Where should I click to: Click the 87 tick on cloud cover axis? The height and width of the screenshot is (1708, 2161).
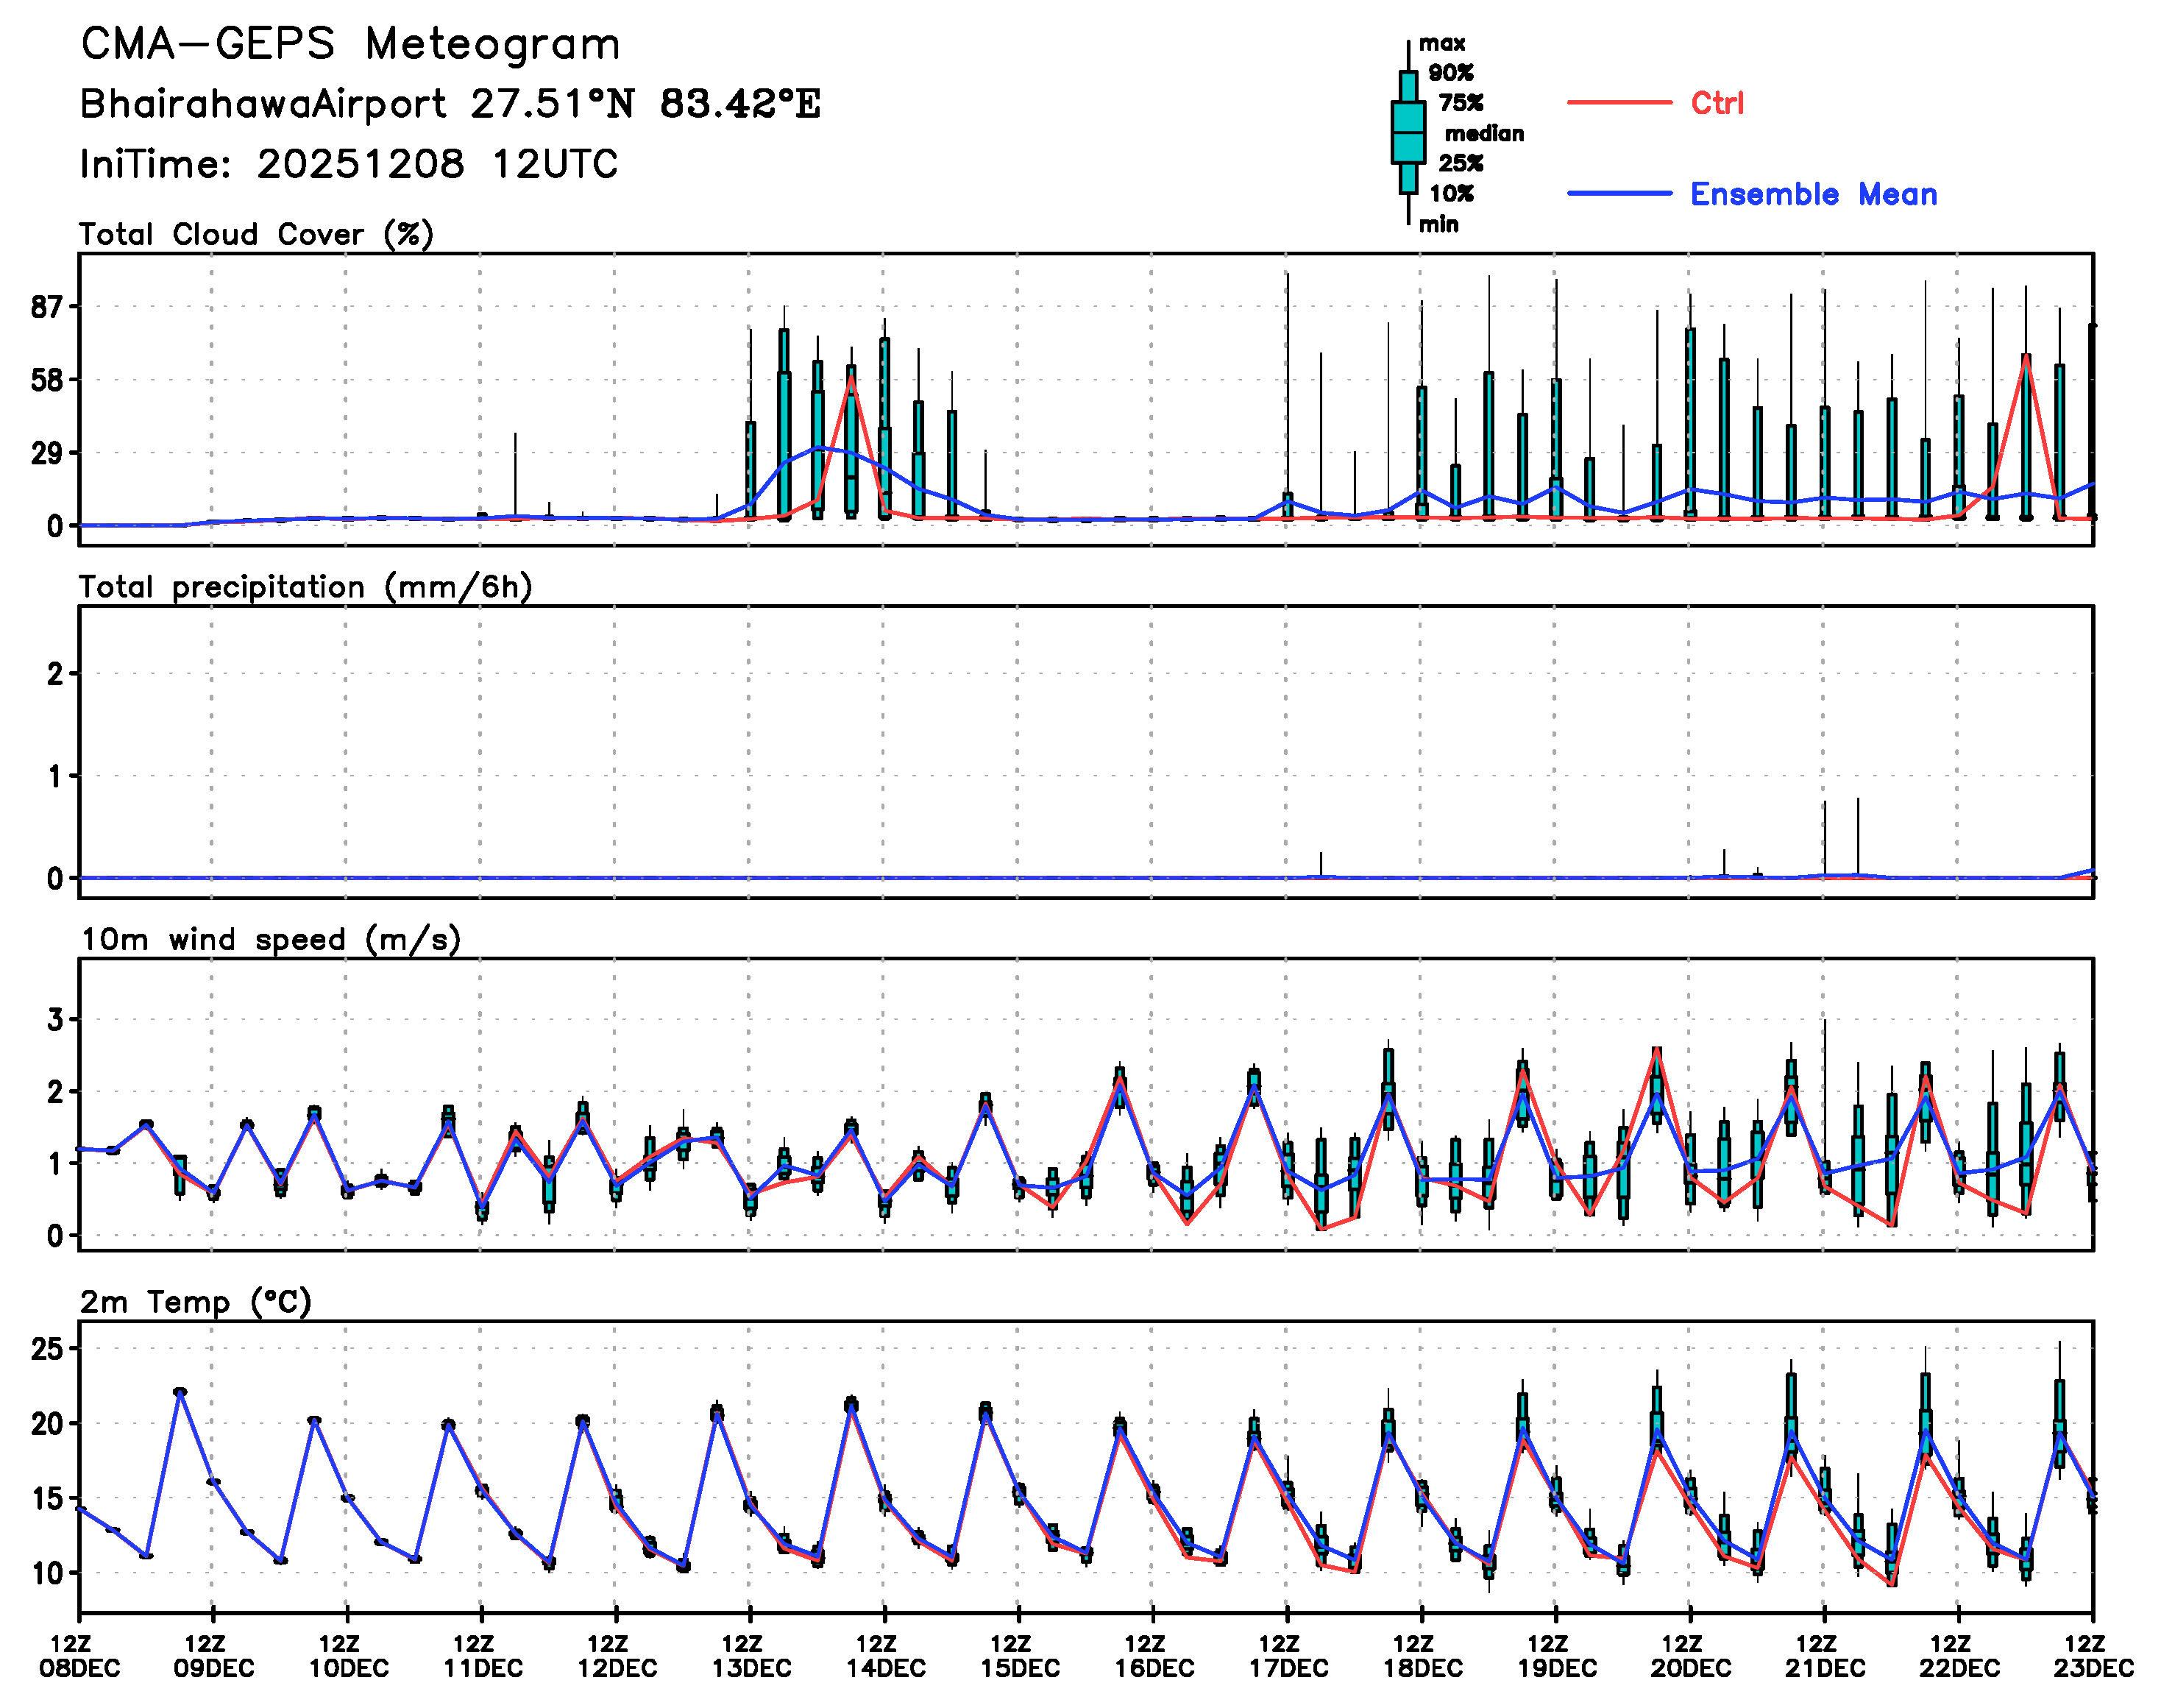(47, 307)
